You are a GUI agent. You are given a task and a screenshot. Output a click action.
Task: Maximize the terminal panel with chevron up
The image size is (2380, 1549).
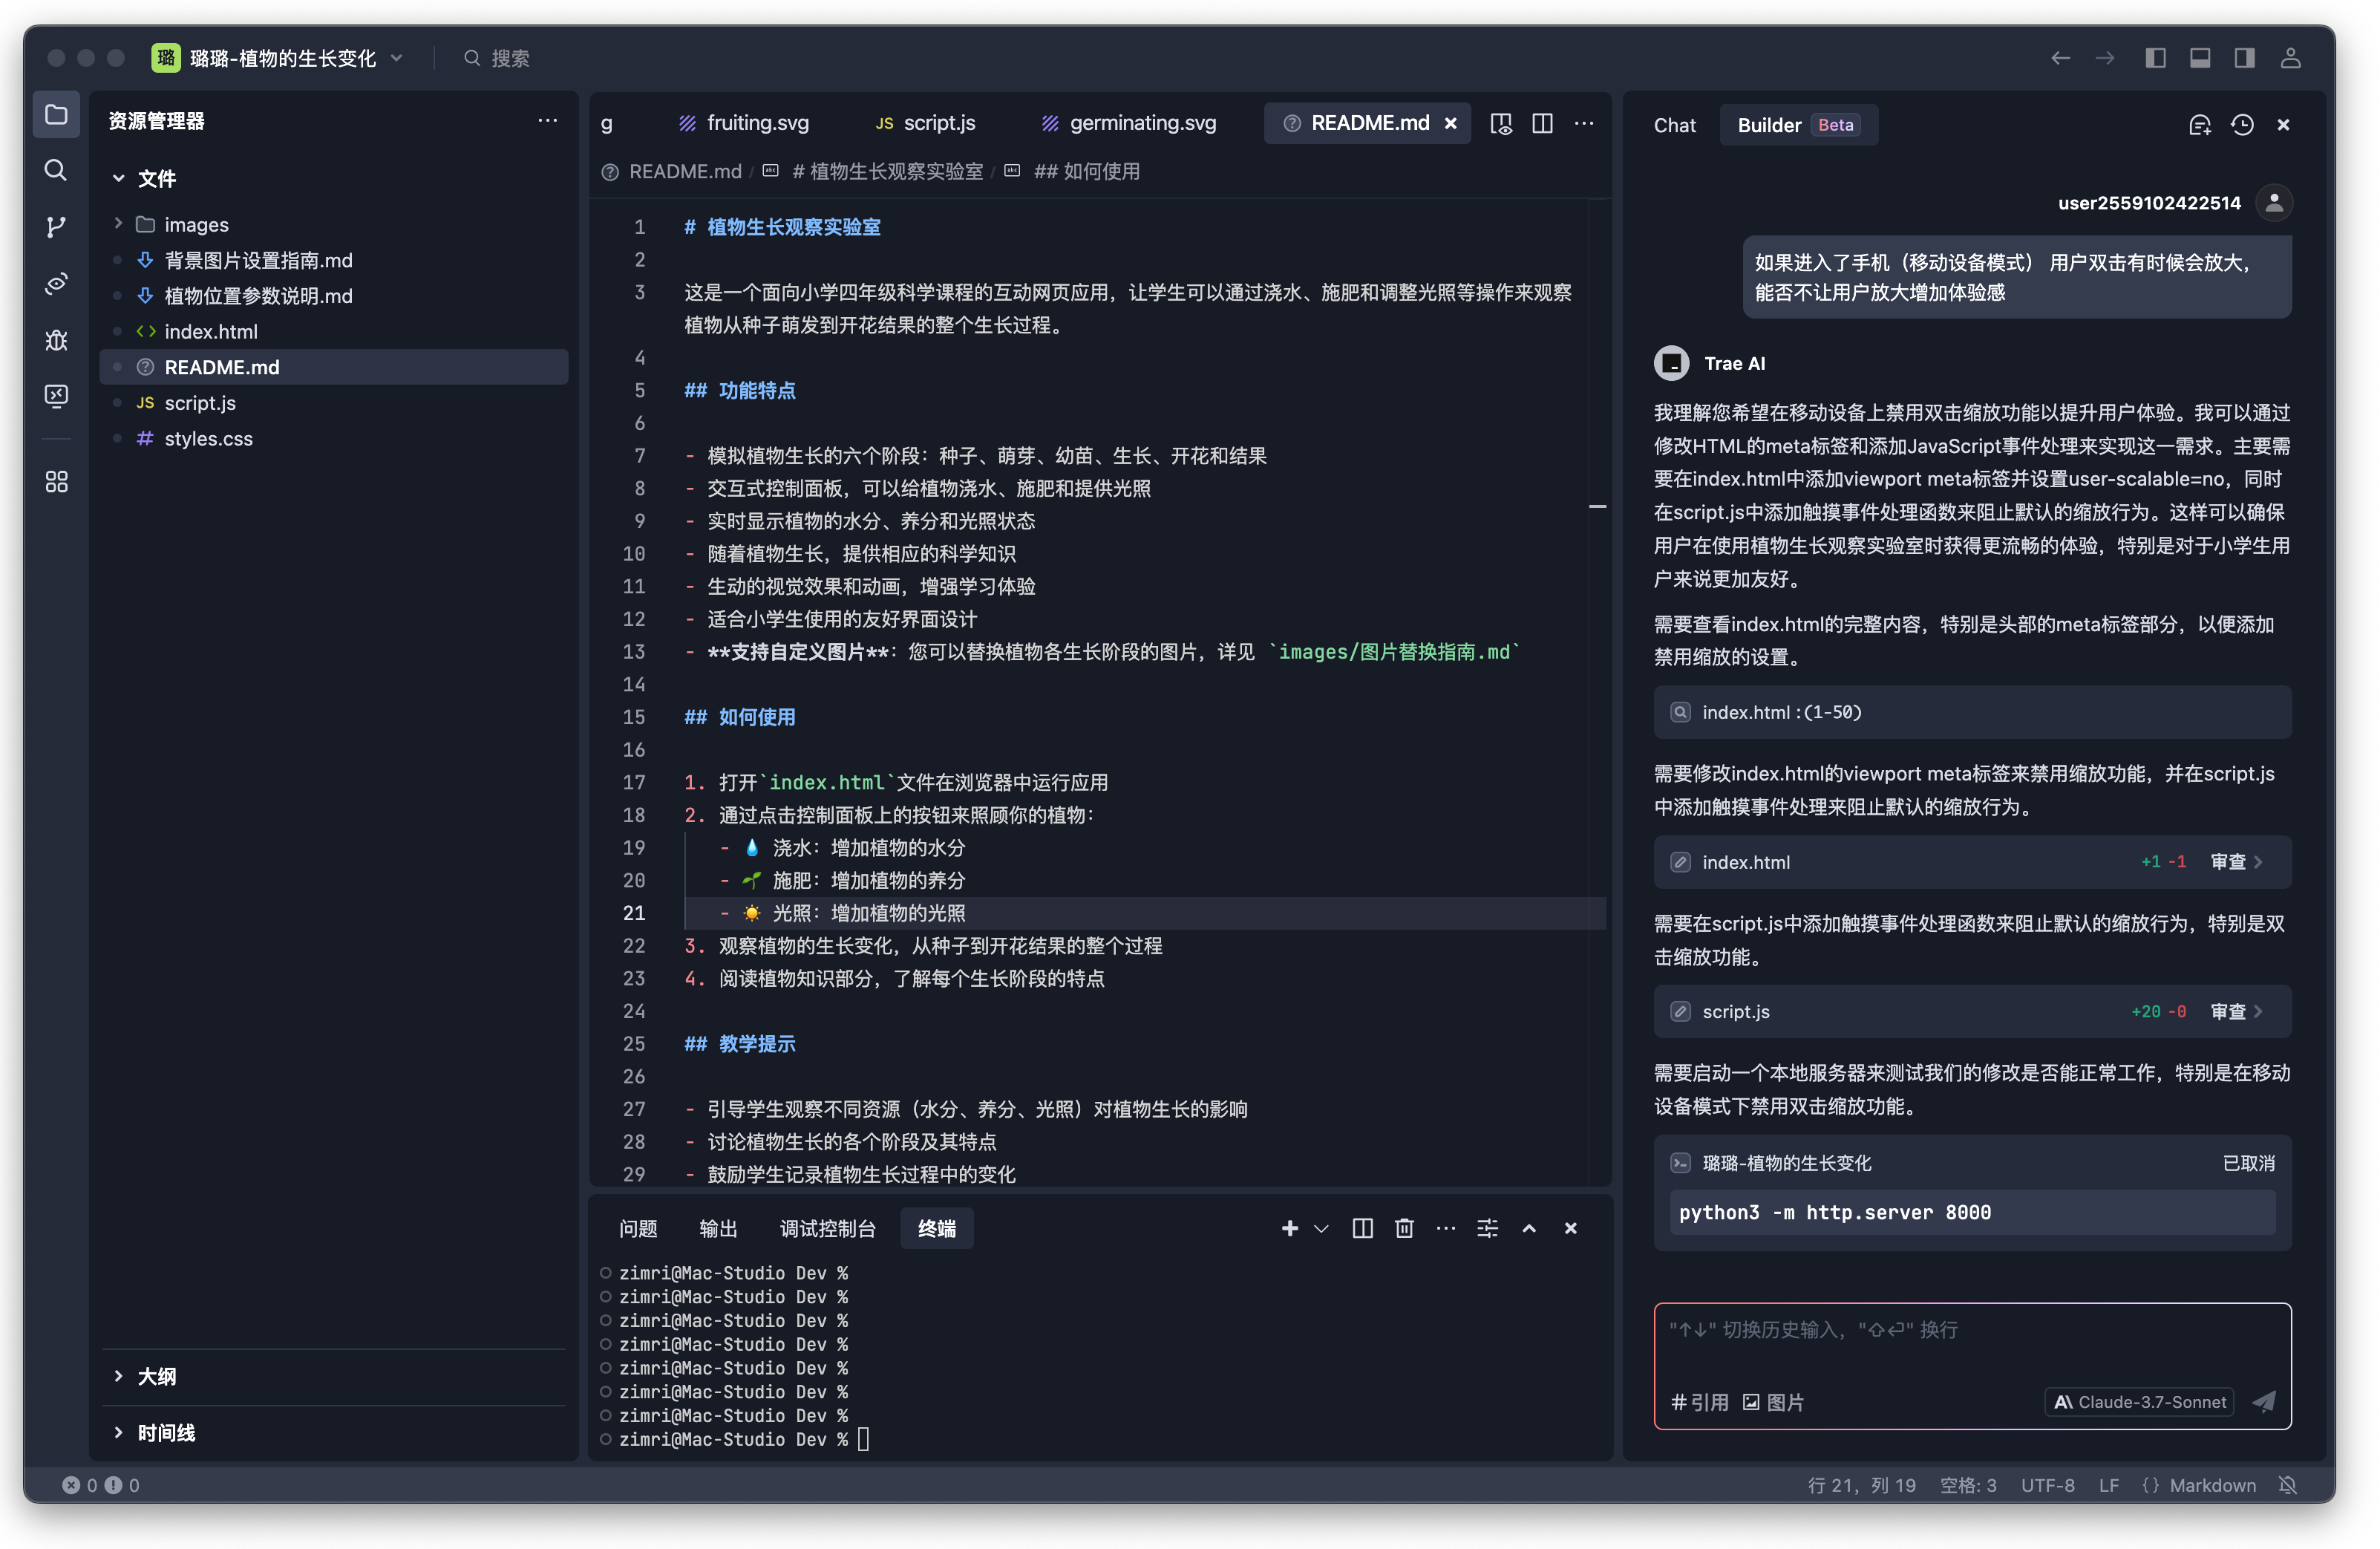1529,1228
